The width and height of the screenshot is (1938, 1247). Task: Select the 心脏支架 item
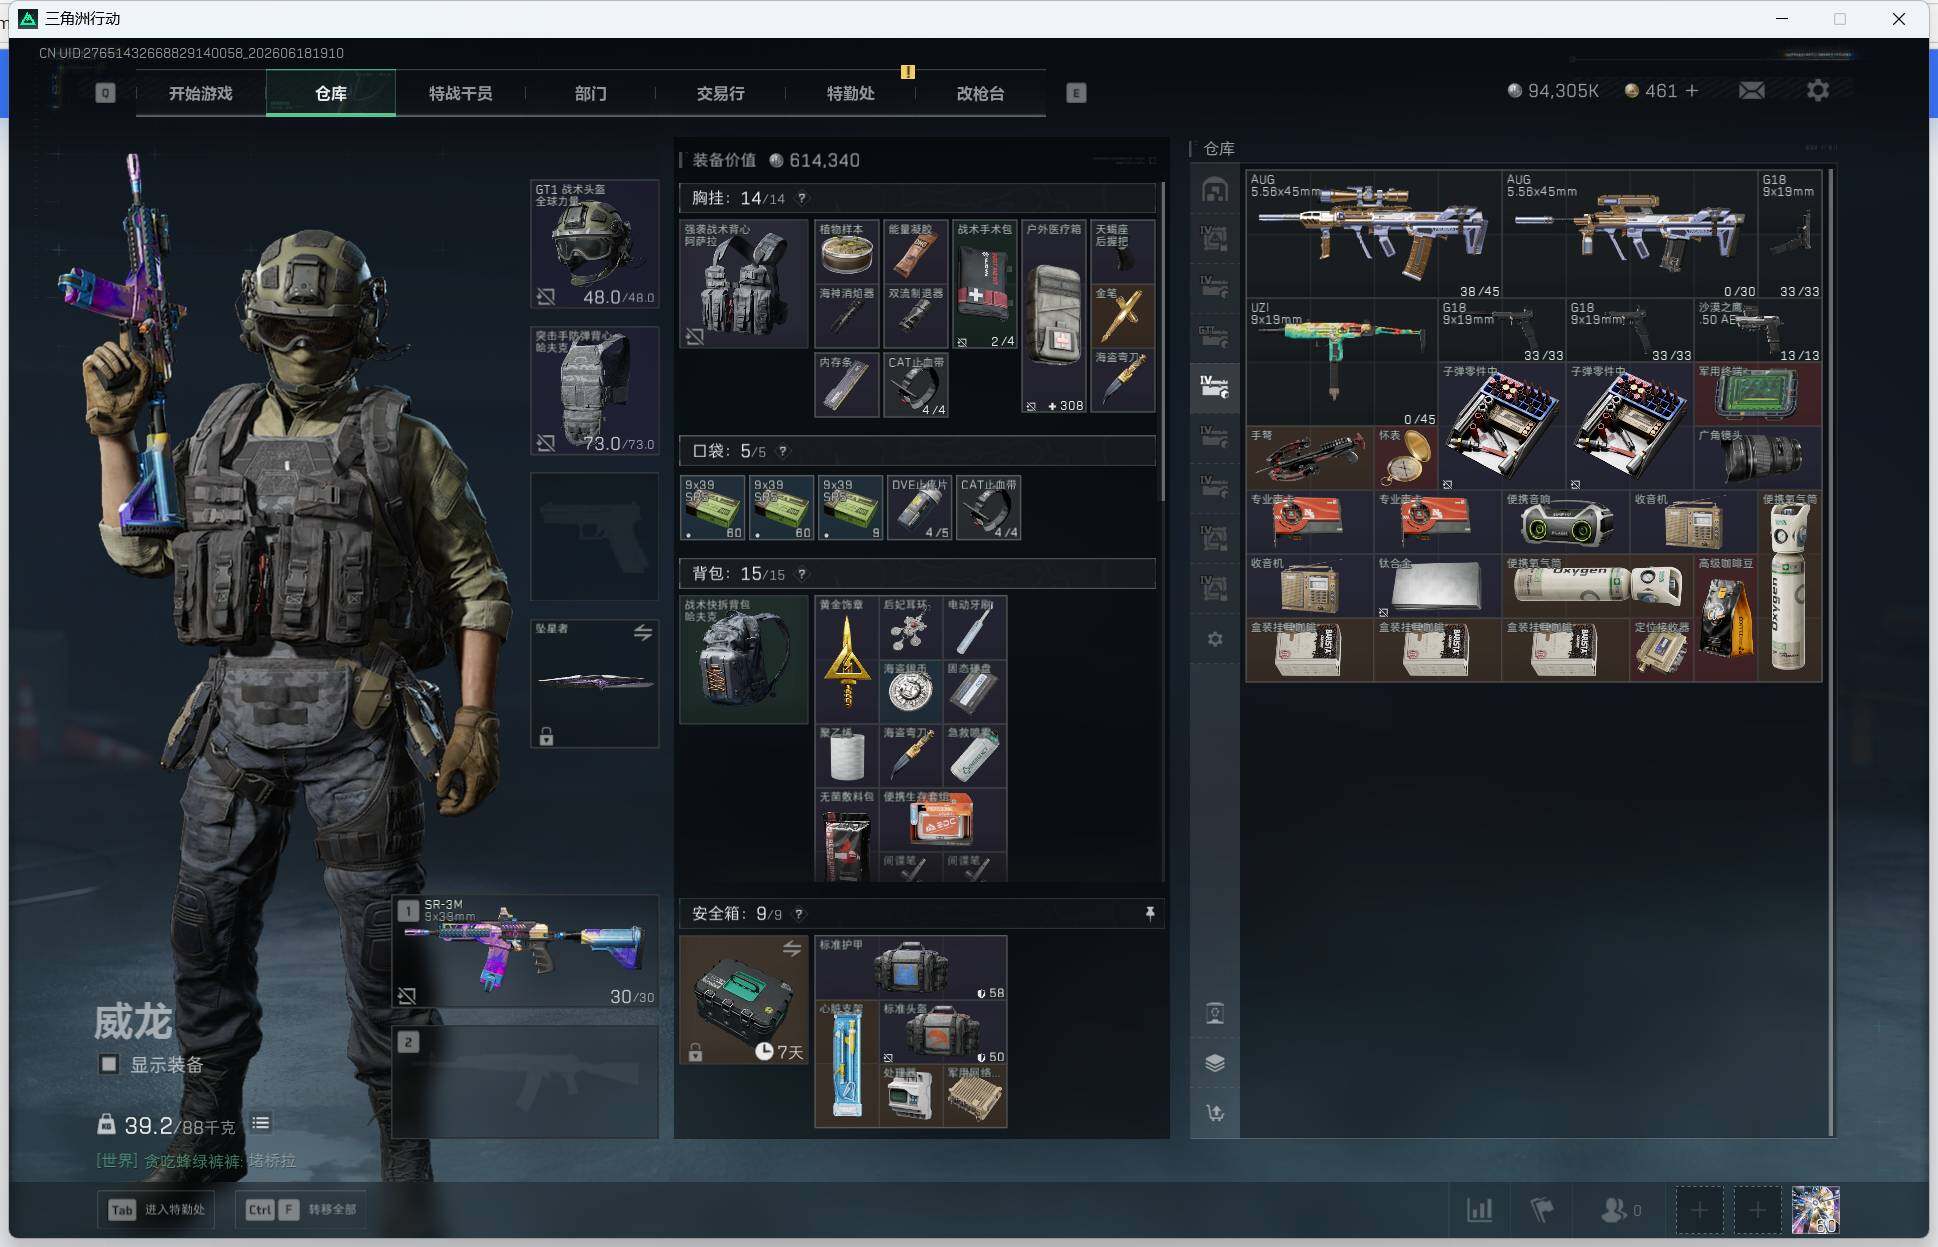[847, 1064]
